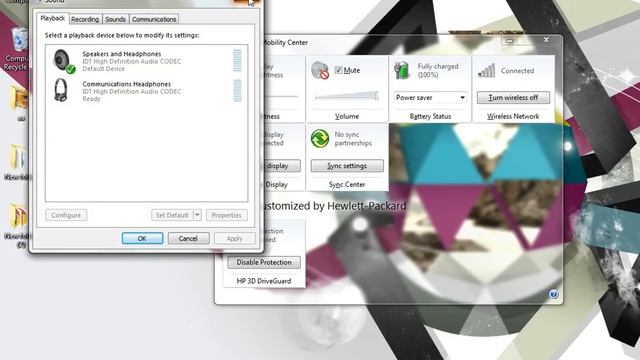640x360 pixels.
Task: Switch to the Playback tab
Action: click(53, 18)
